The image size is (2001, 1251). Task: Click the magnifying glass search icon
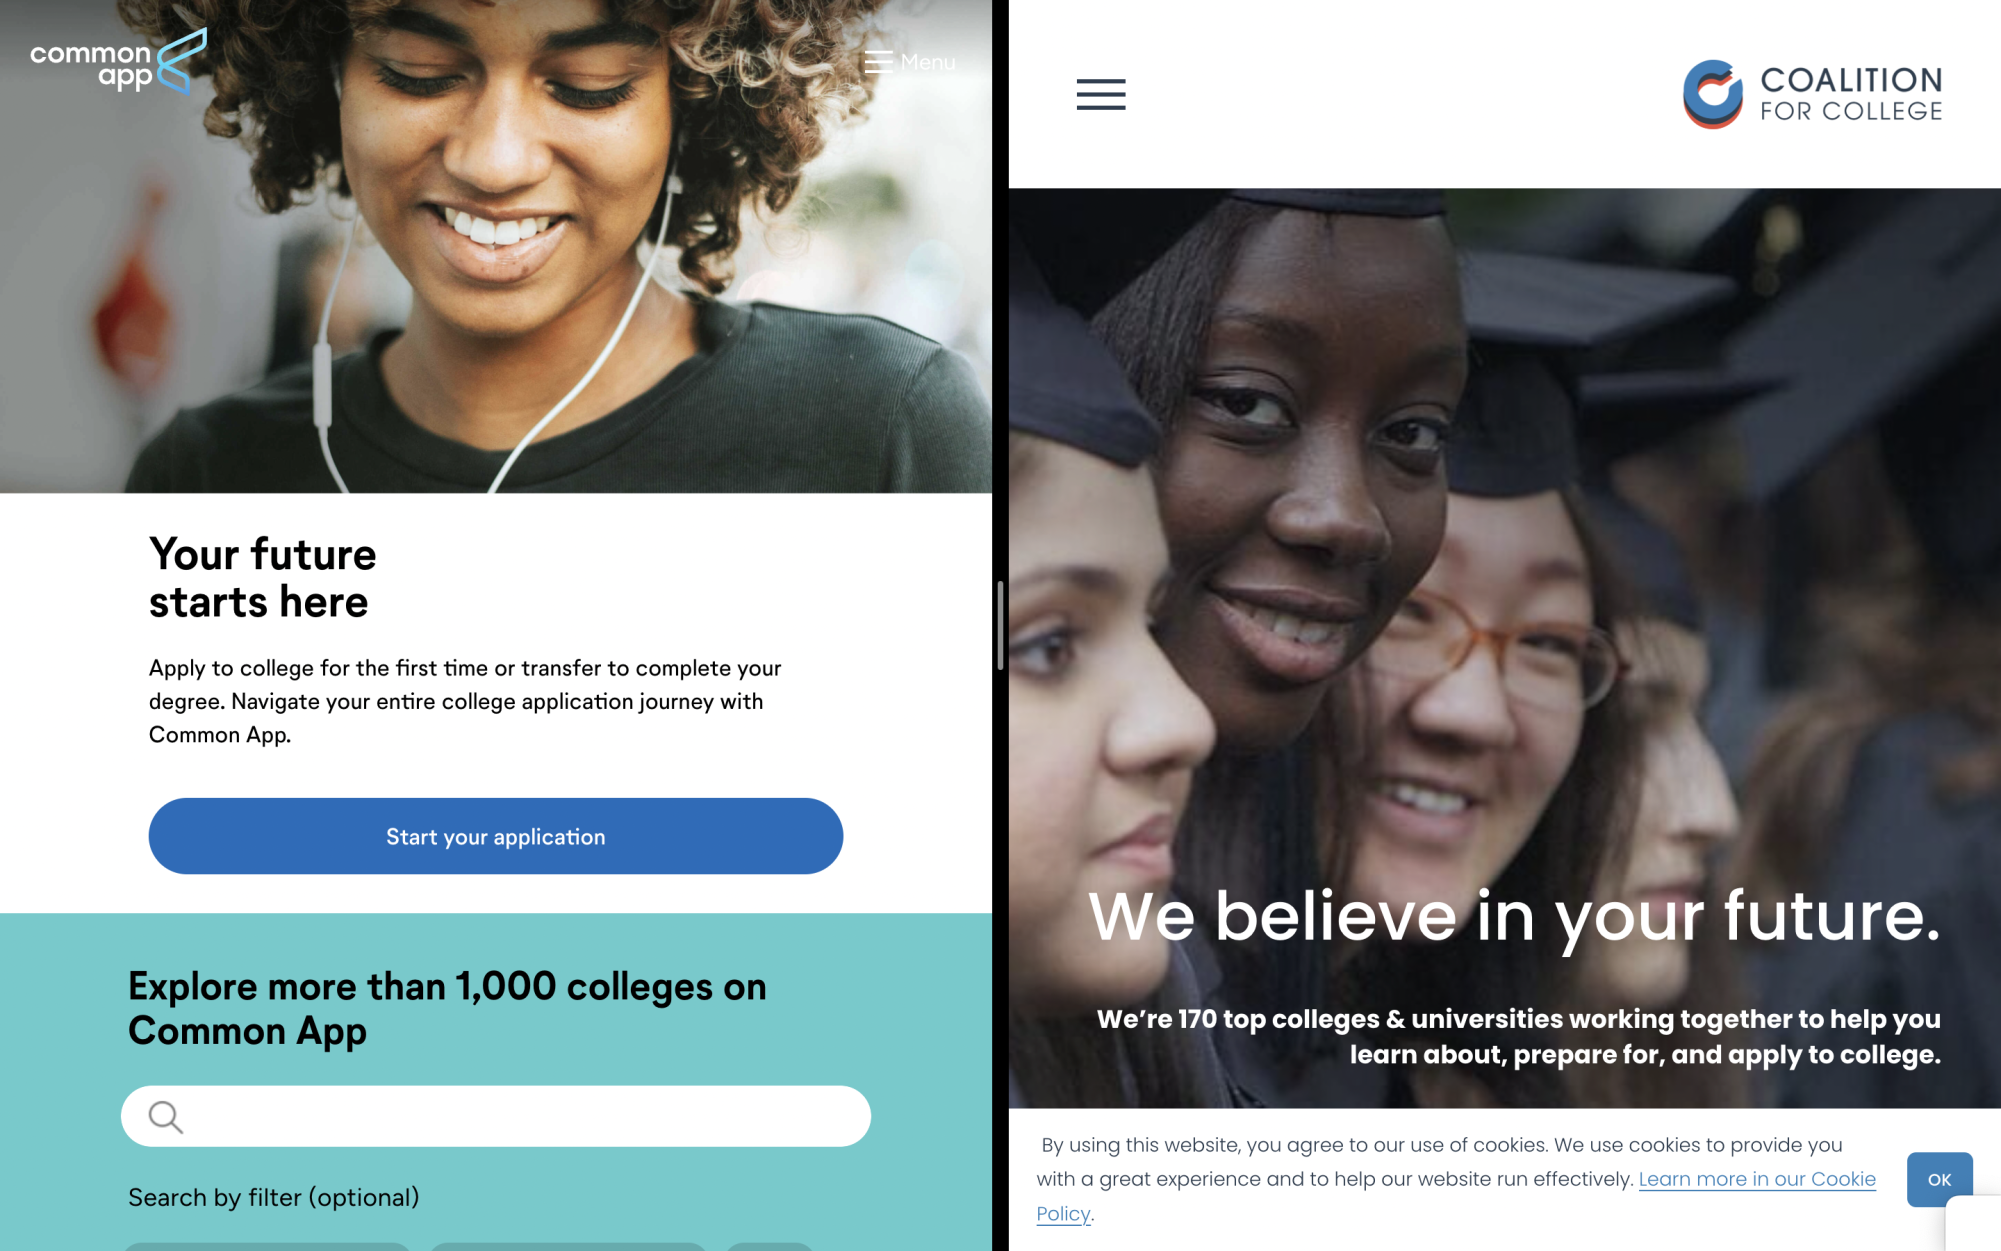pyautogui.click(x=165, y=1116)
